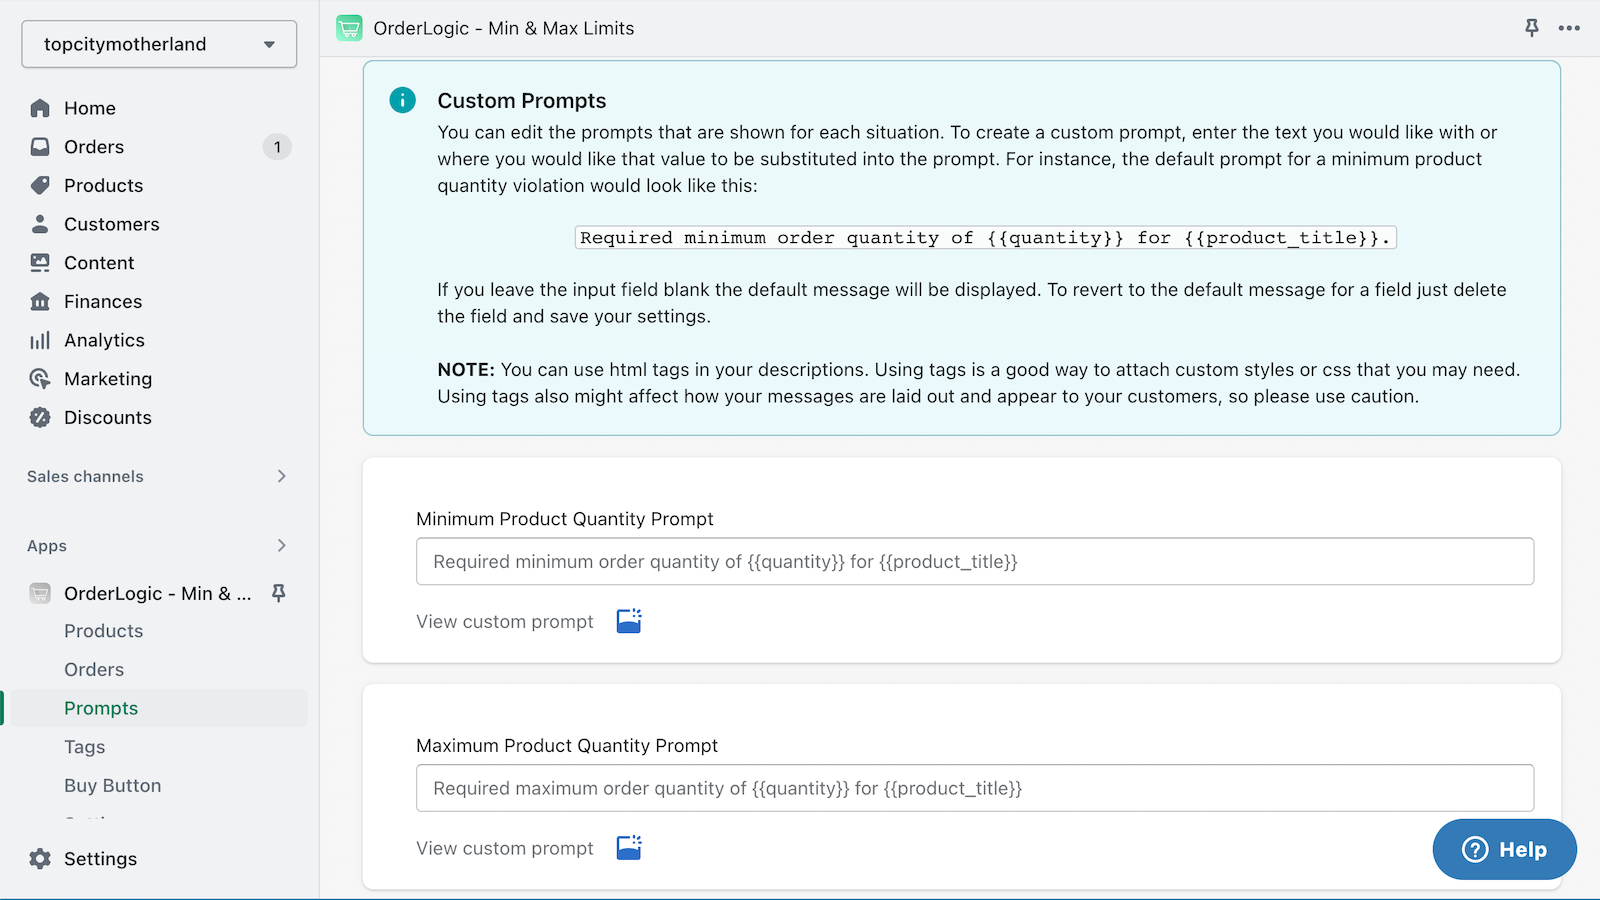The image size is (1600, 900).
Task: Select the Marketing megaphone icon
Action: (40, 378)
